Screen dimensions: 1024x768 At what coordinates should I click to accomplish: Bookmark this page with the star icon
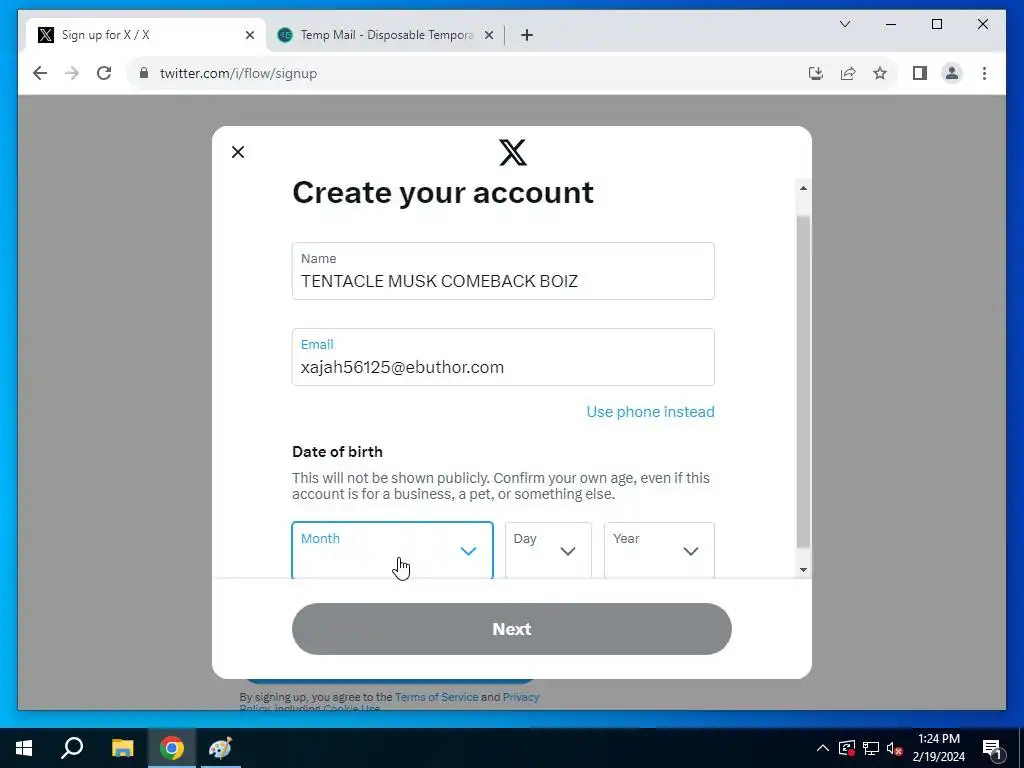pos(880,73)
